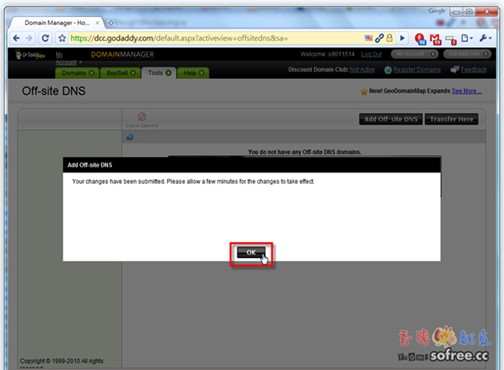
Task: Click the Add Off-site DNS button
Action: [391, 119]
